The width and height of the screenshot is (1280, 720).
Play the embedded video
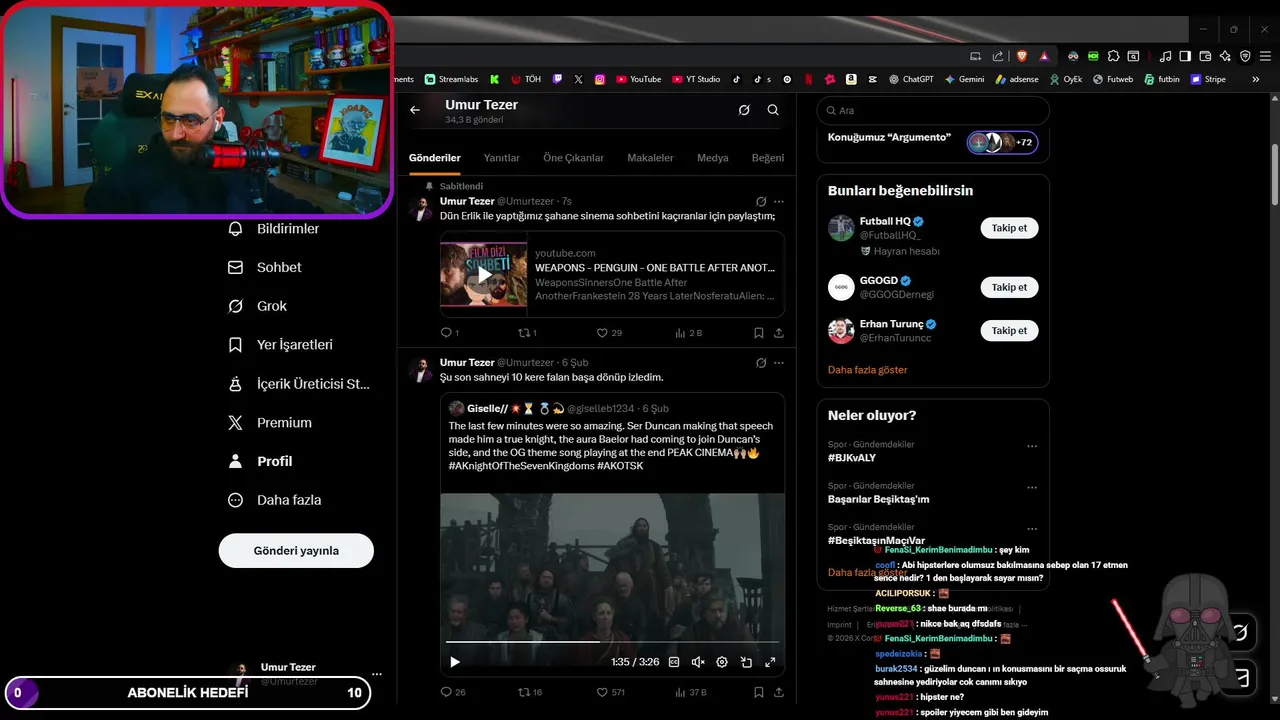click(x=455, y=662)
